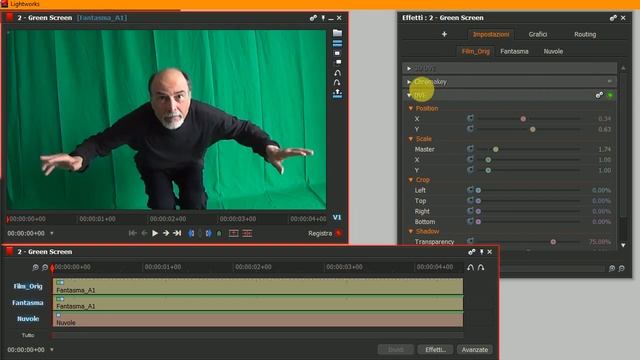Select the Fantasma effects sub-tab
Image resolution: width=640 pixels, height=360 pixels.
tap(514, 51)
